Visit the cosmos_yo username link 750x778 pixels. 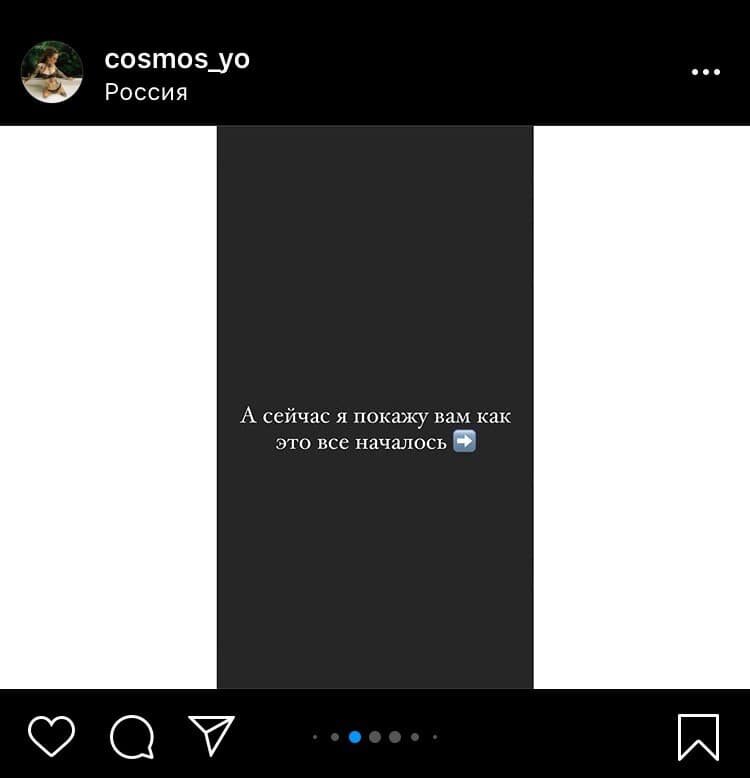pyautogui.click(x=177, y=59)
